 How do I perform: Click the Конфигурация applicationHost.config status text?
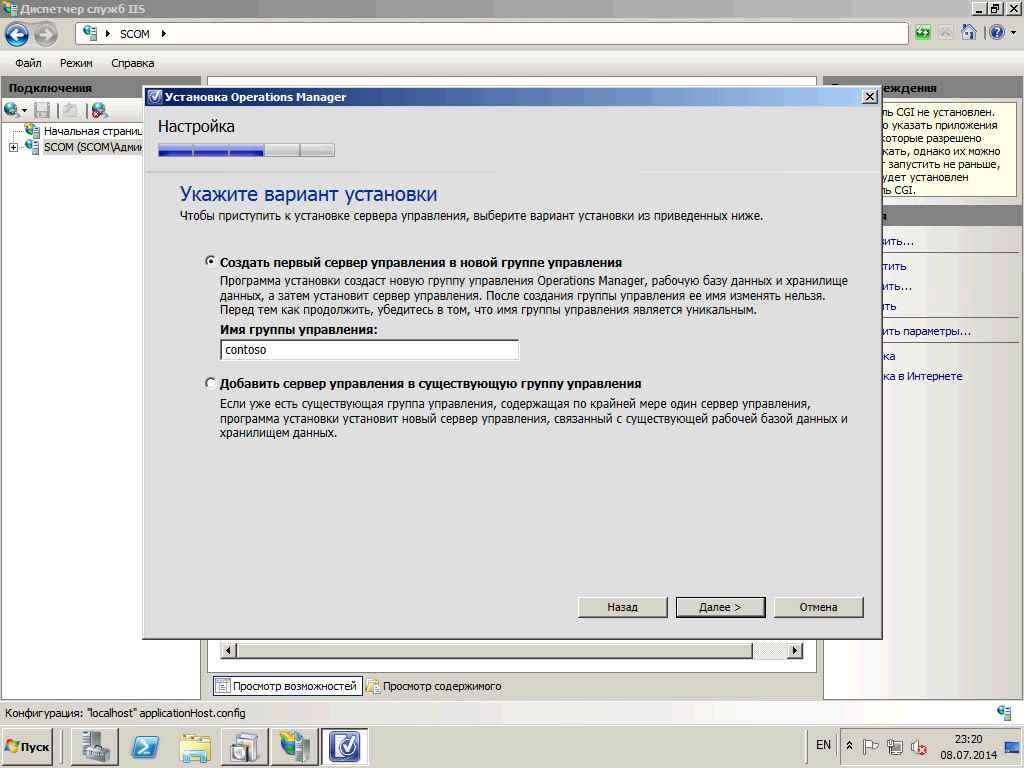tap(125, 712)
